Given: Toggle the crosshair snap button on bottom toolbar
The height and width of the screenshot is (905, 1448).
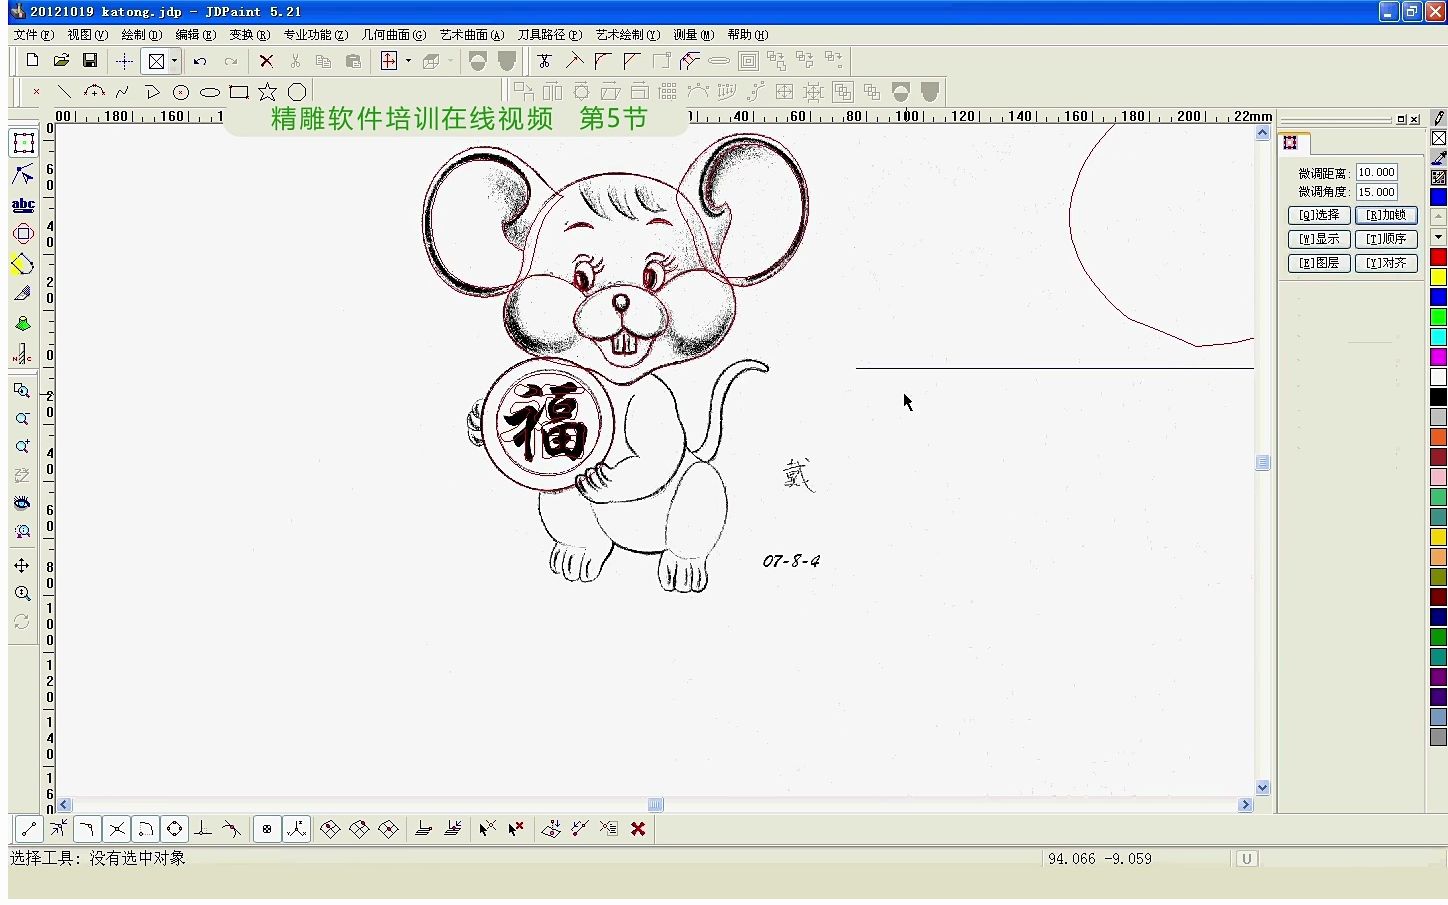Looking at the screenshot, I should point(267,828).
